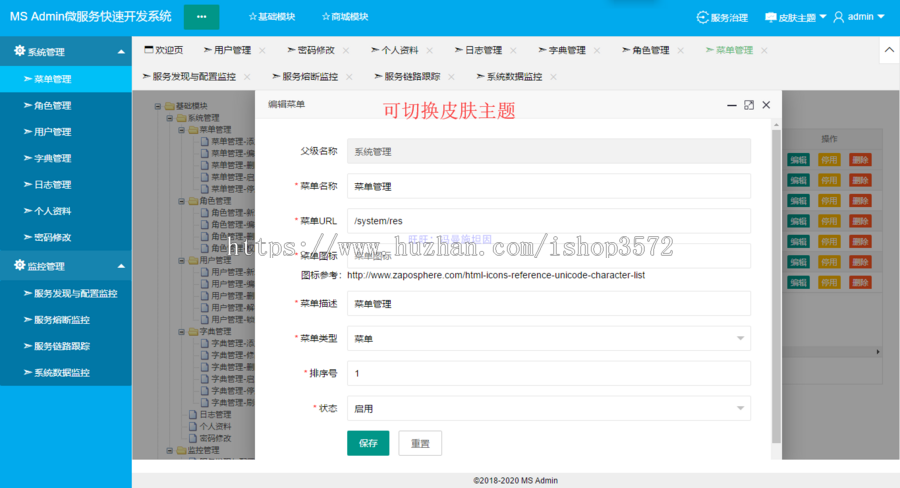Switch to the 服务链路跟踪 tab
Viewport: 900px width, 488px height.
pos(408,76)
